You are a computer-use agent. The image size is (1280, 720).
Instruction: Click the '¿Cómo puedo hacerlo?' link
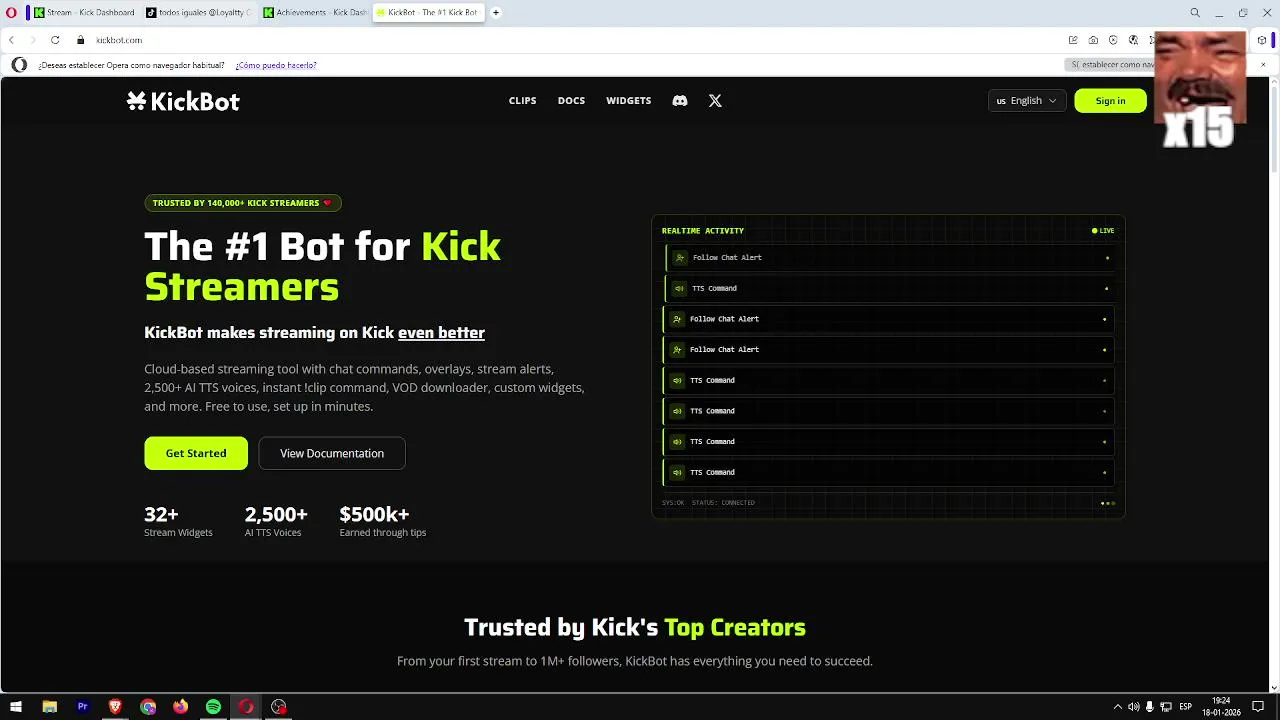276,65
